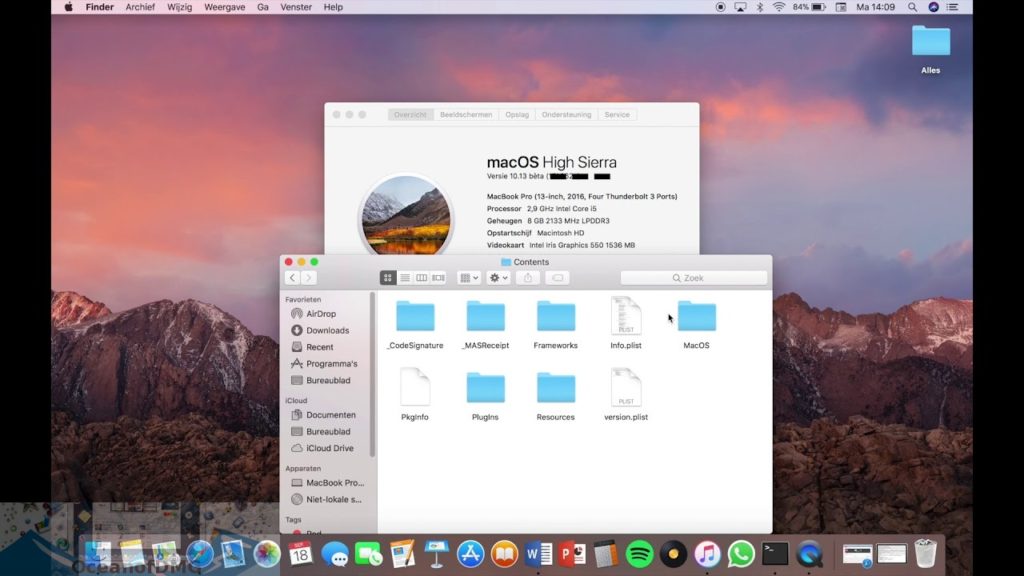Open the arrange-by grouping dropdown
This screenshot has height=576, width=1024.
[x=469, y=278]
